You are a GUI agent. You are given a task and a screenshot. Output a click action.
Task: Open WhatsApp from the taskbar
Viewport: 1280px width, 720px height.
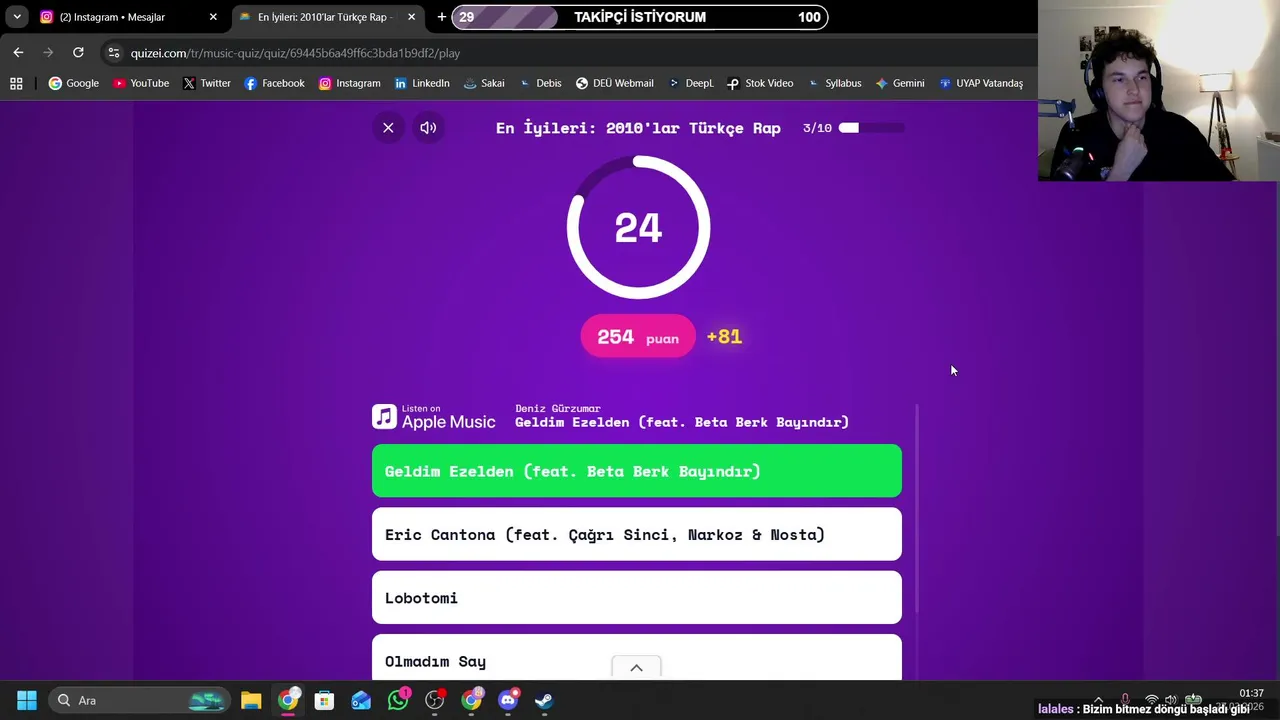point(398,700)
